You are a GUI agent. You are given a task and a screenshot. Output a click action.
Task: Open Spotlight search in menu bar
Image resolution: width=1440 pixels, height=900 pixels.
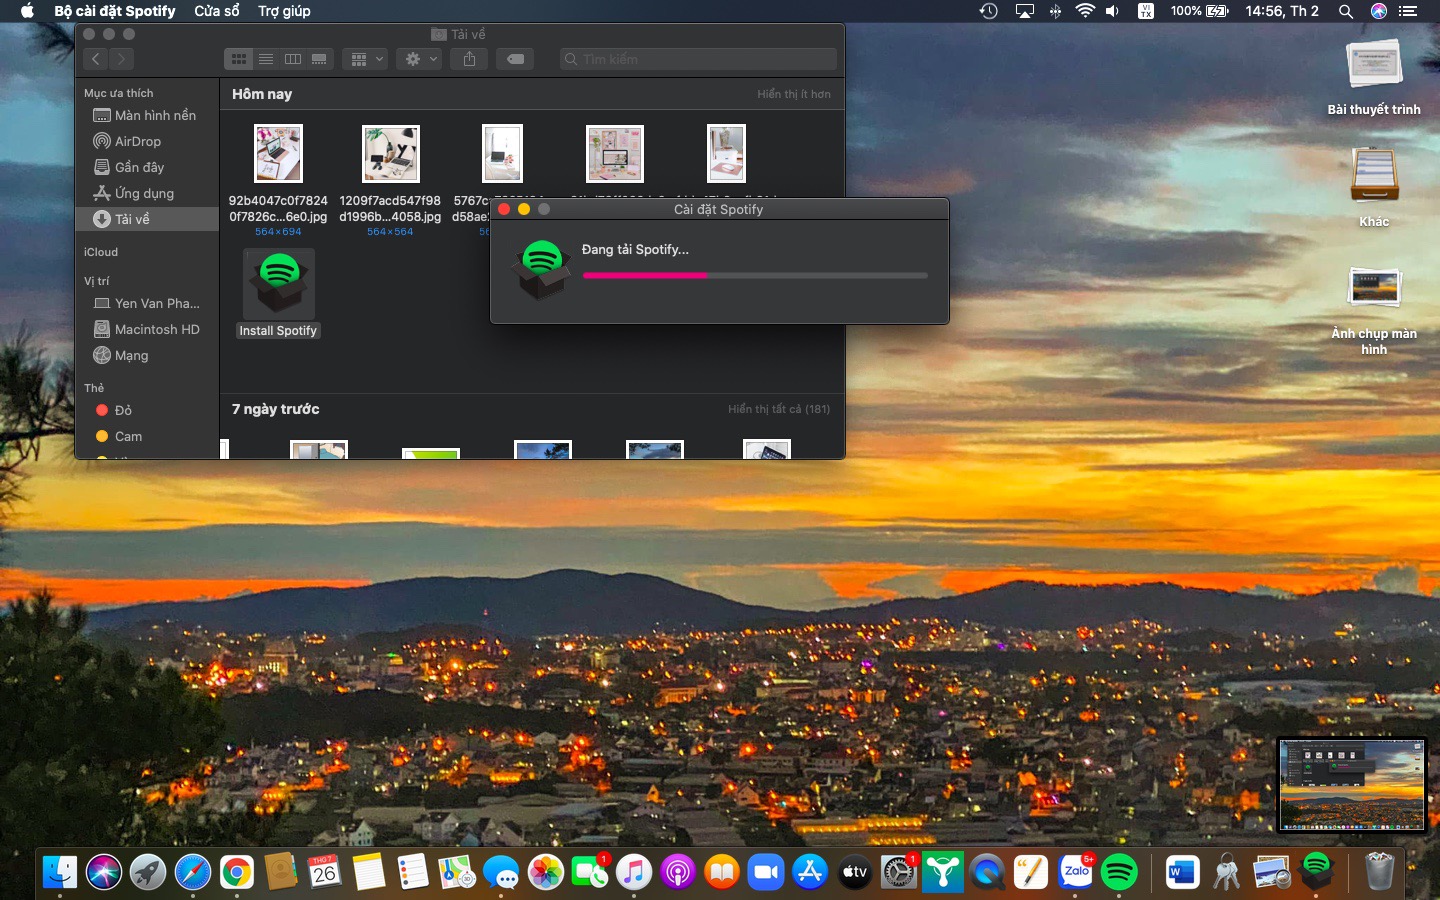click(1346, 11)
